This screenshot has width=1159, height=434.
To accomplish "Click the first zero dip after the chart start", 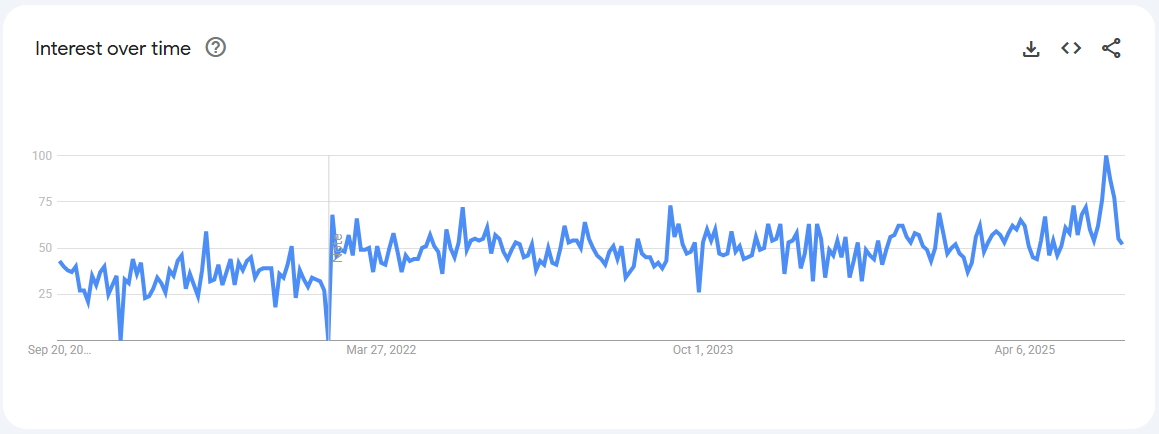I will [121, 339].
